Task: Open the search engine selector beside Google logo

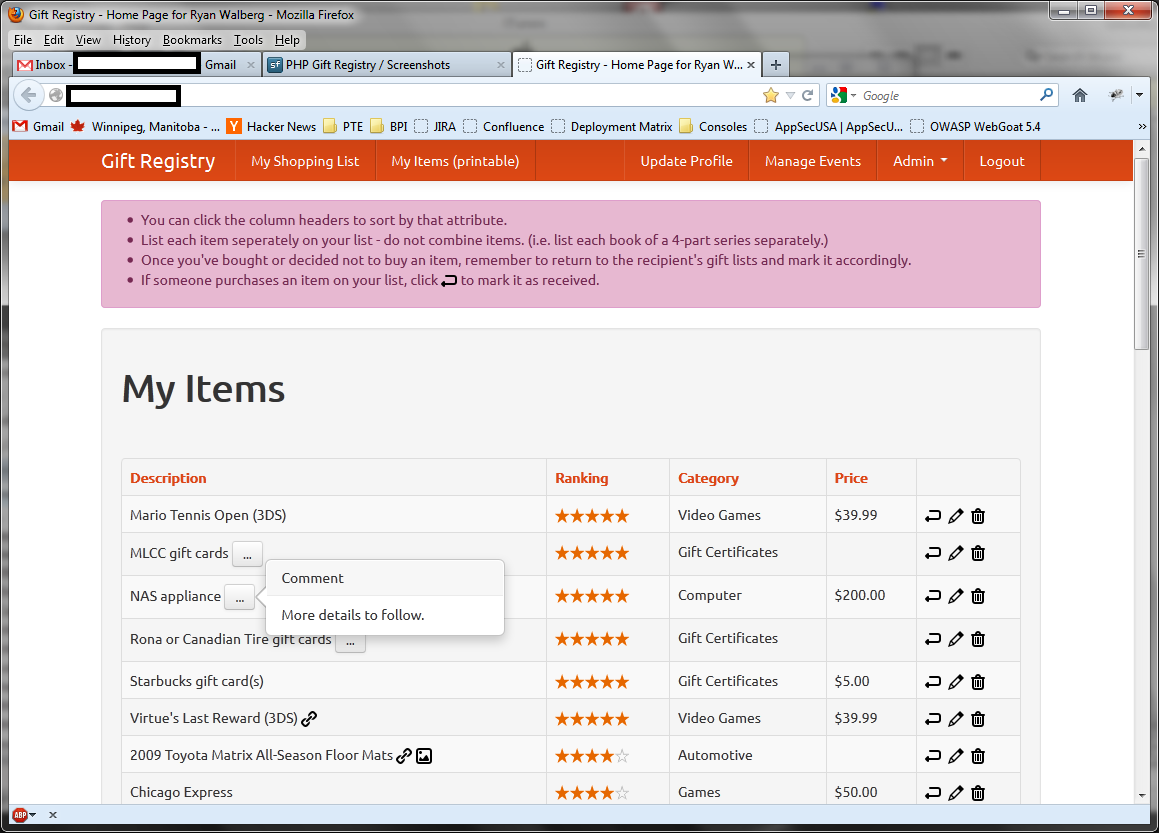Action: (841, 94)
